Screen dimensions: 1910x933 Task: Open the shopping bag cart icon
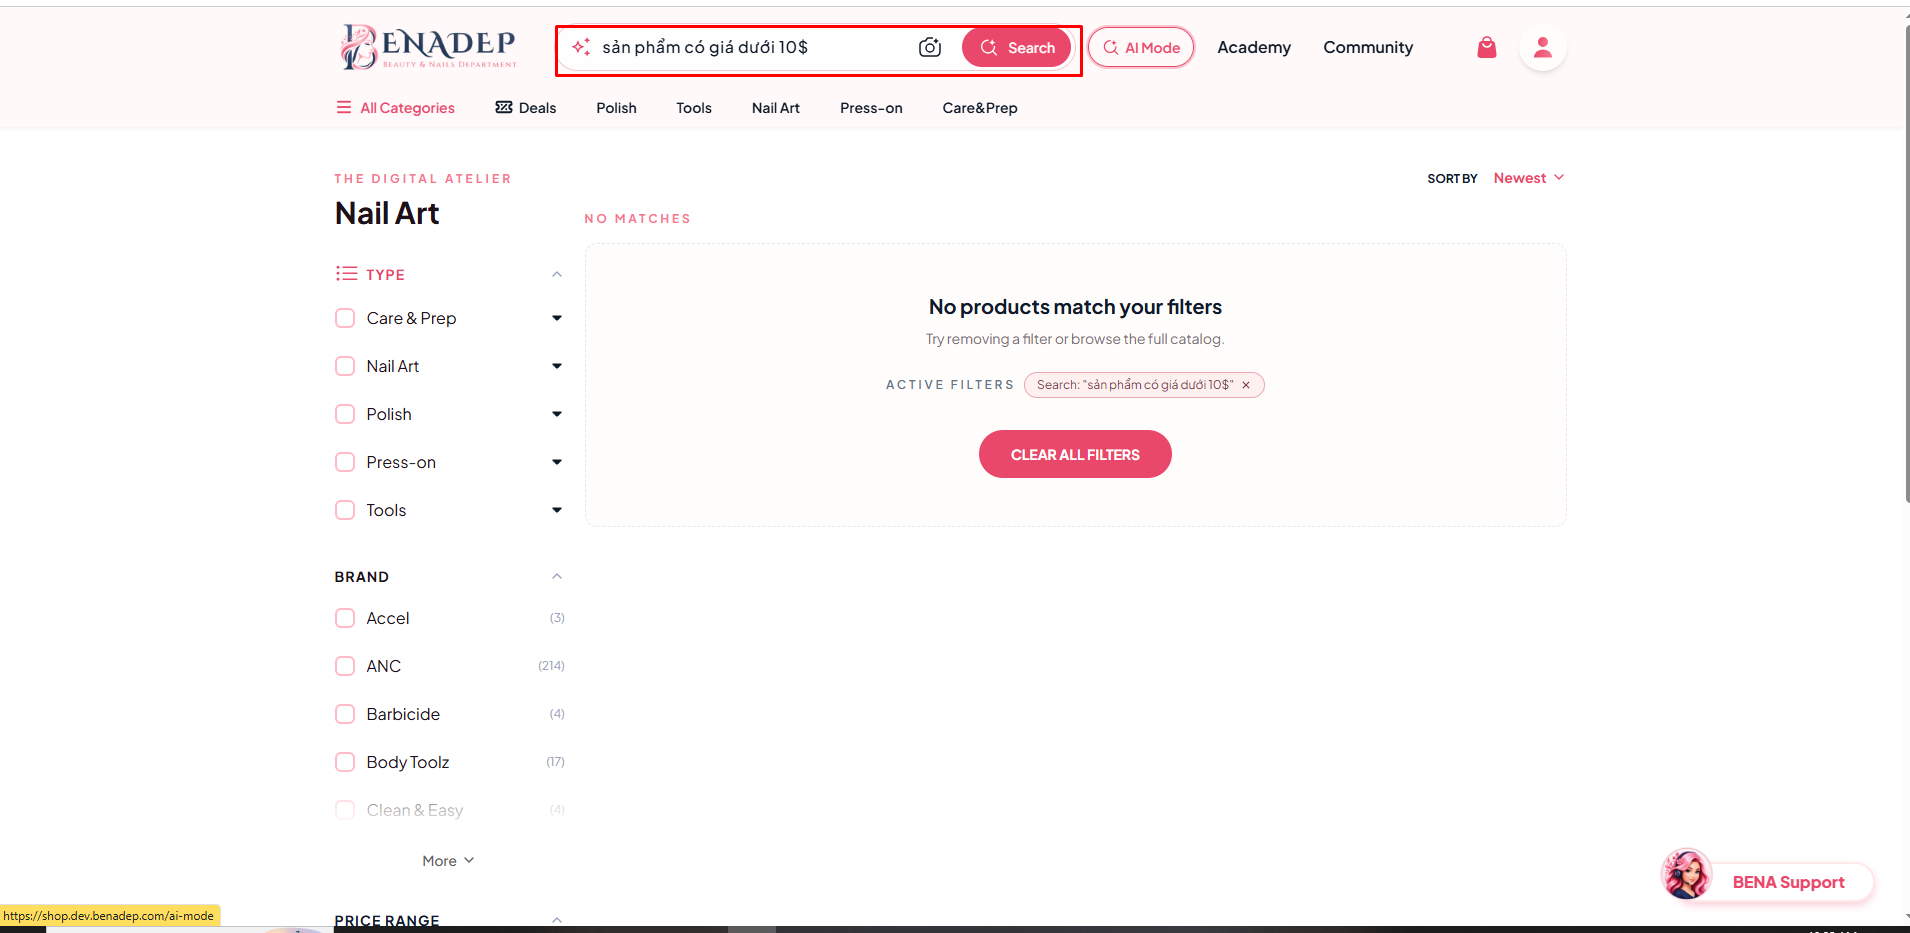(x=1487, y=47)
